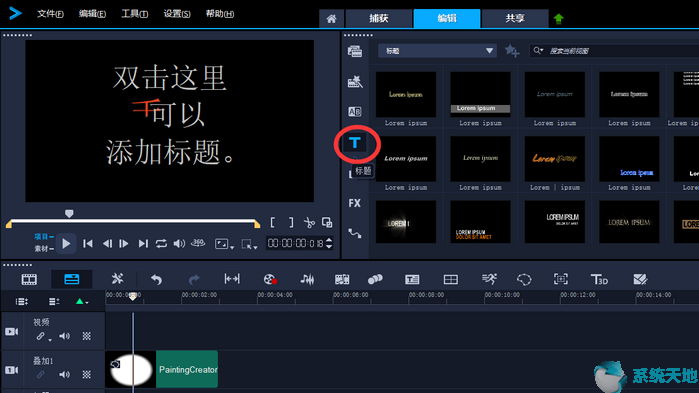The image size is (699, 393).
Task: Open the Split Screen template creator
Action: pos(640,279)
